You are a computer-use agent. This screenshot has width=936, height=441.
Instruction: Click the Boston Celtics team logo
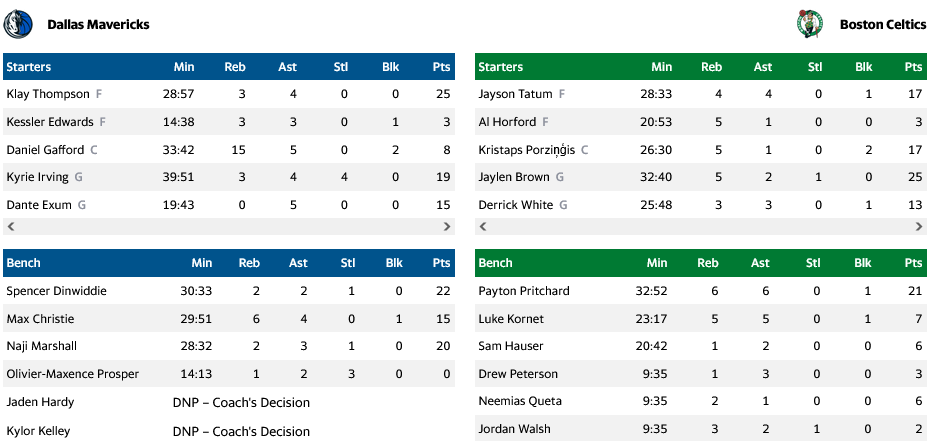tap(808, 24)
